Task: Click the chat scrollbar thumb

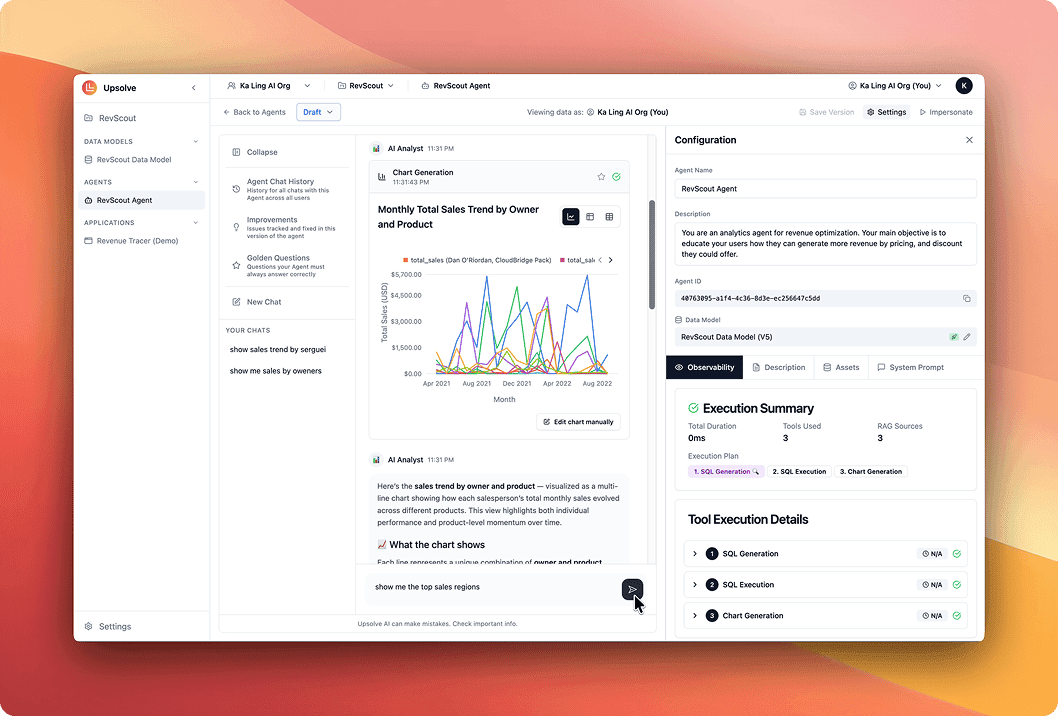Action: [652, 254]
